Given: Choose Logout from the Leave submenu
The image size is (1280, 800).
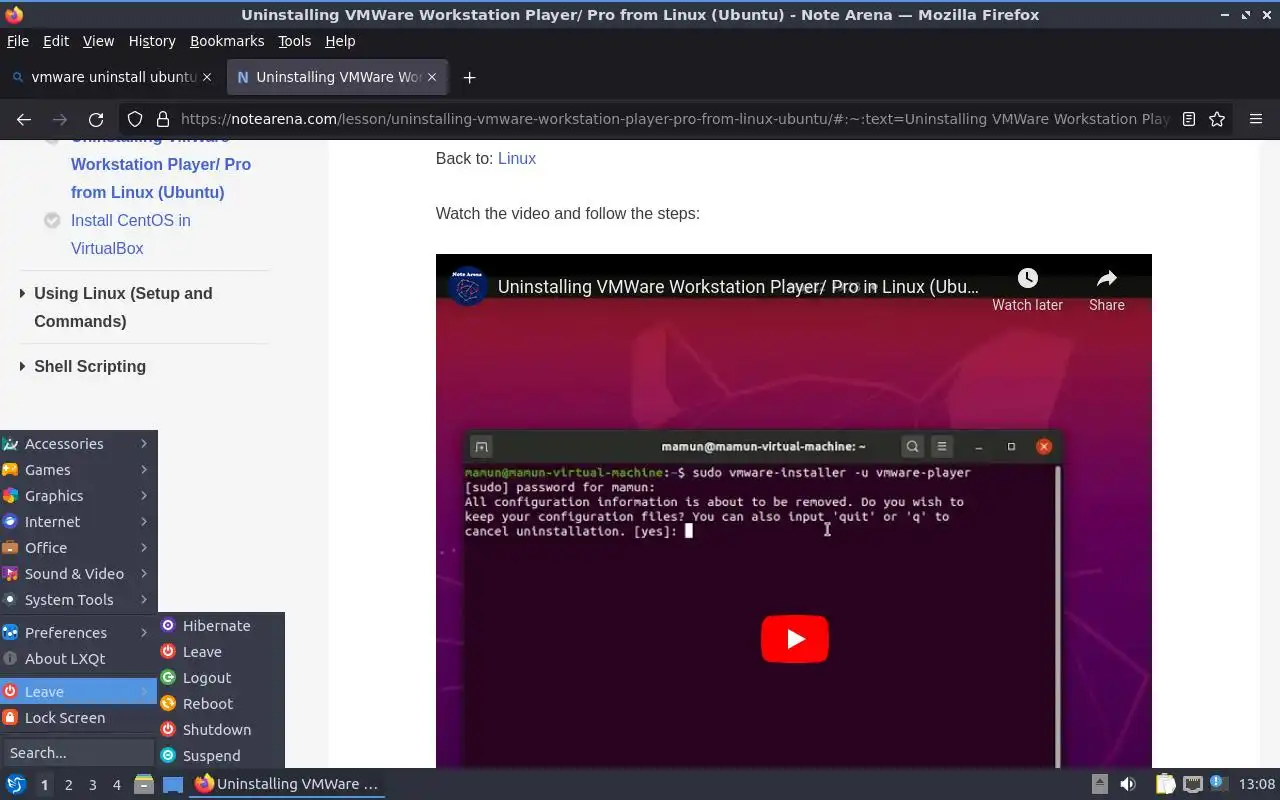Looking at the screenshot, I should point(221,678).
